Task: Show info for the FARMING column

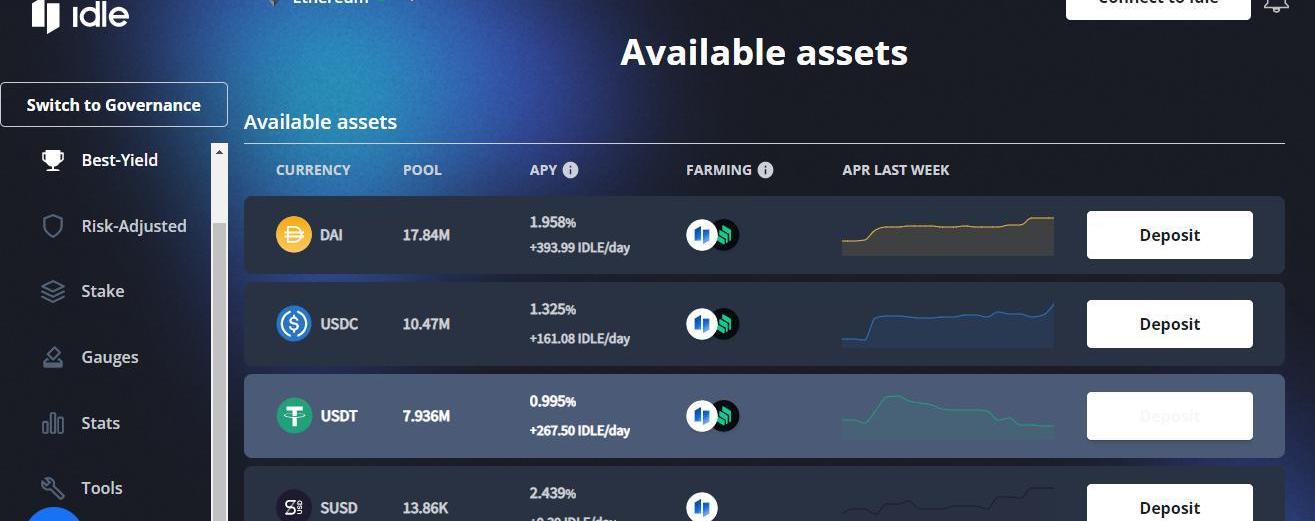Action: (766, 170)
